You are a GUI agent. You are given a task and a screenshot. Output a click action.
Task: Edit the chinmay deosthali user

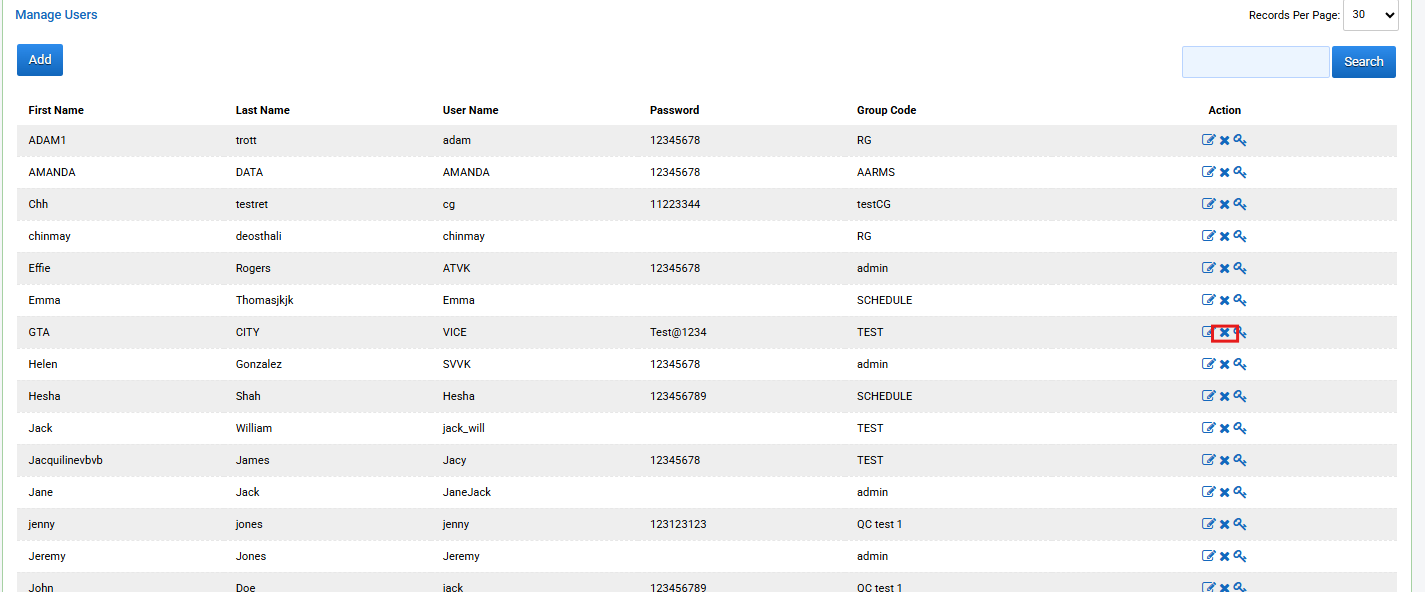pyautogui.click(x=1208, y=237)
